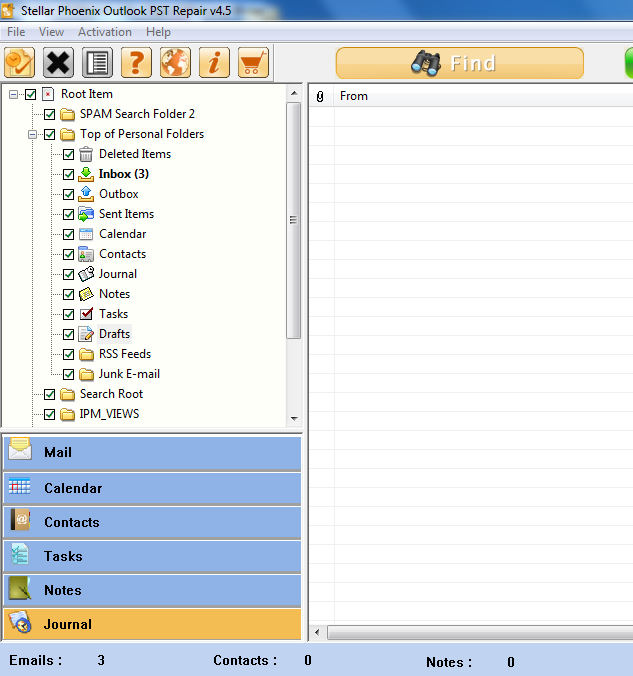Toggle the Sent Items checkbox

pos(69,214)
